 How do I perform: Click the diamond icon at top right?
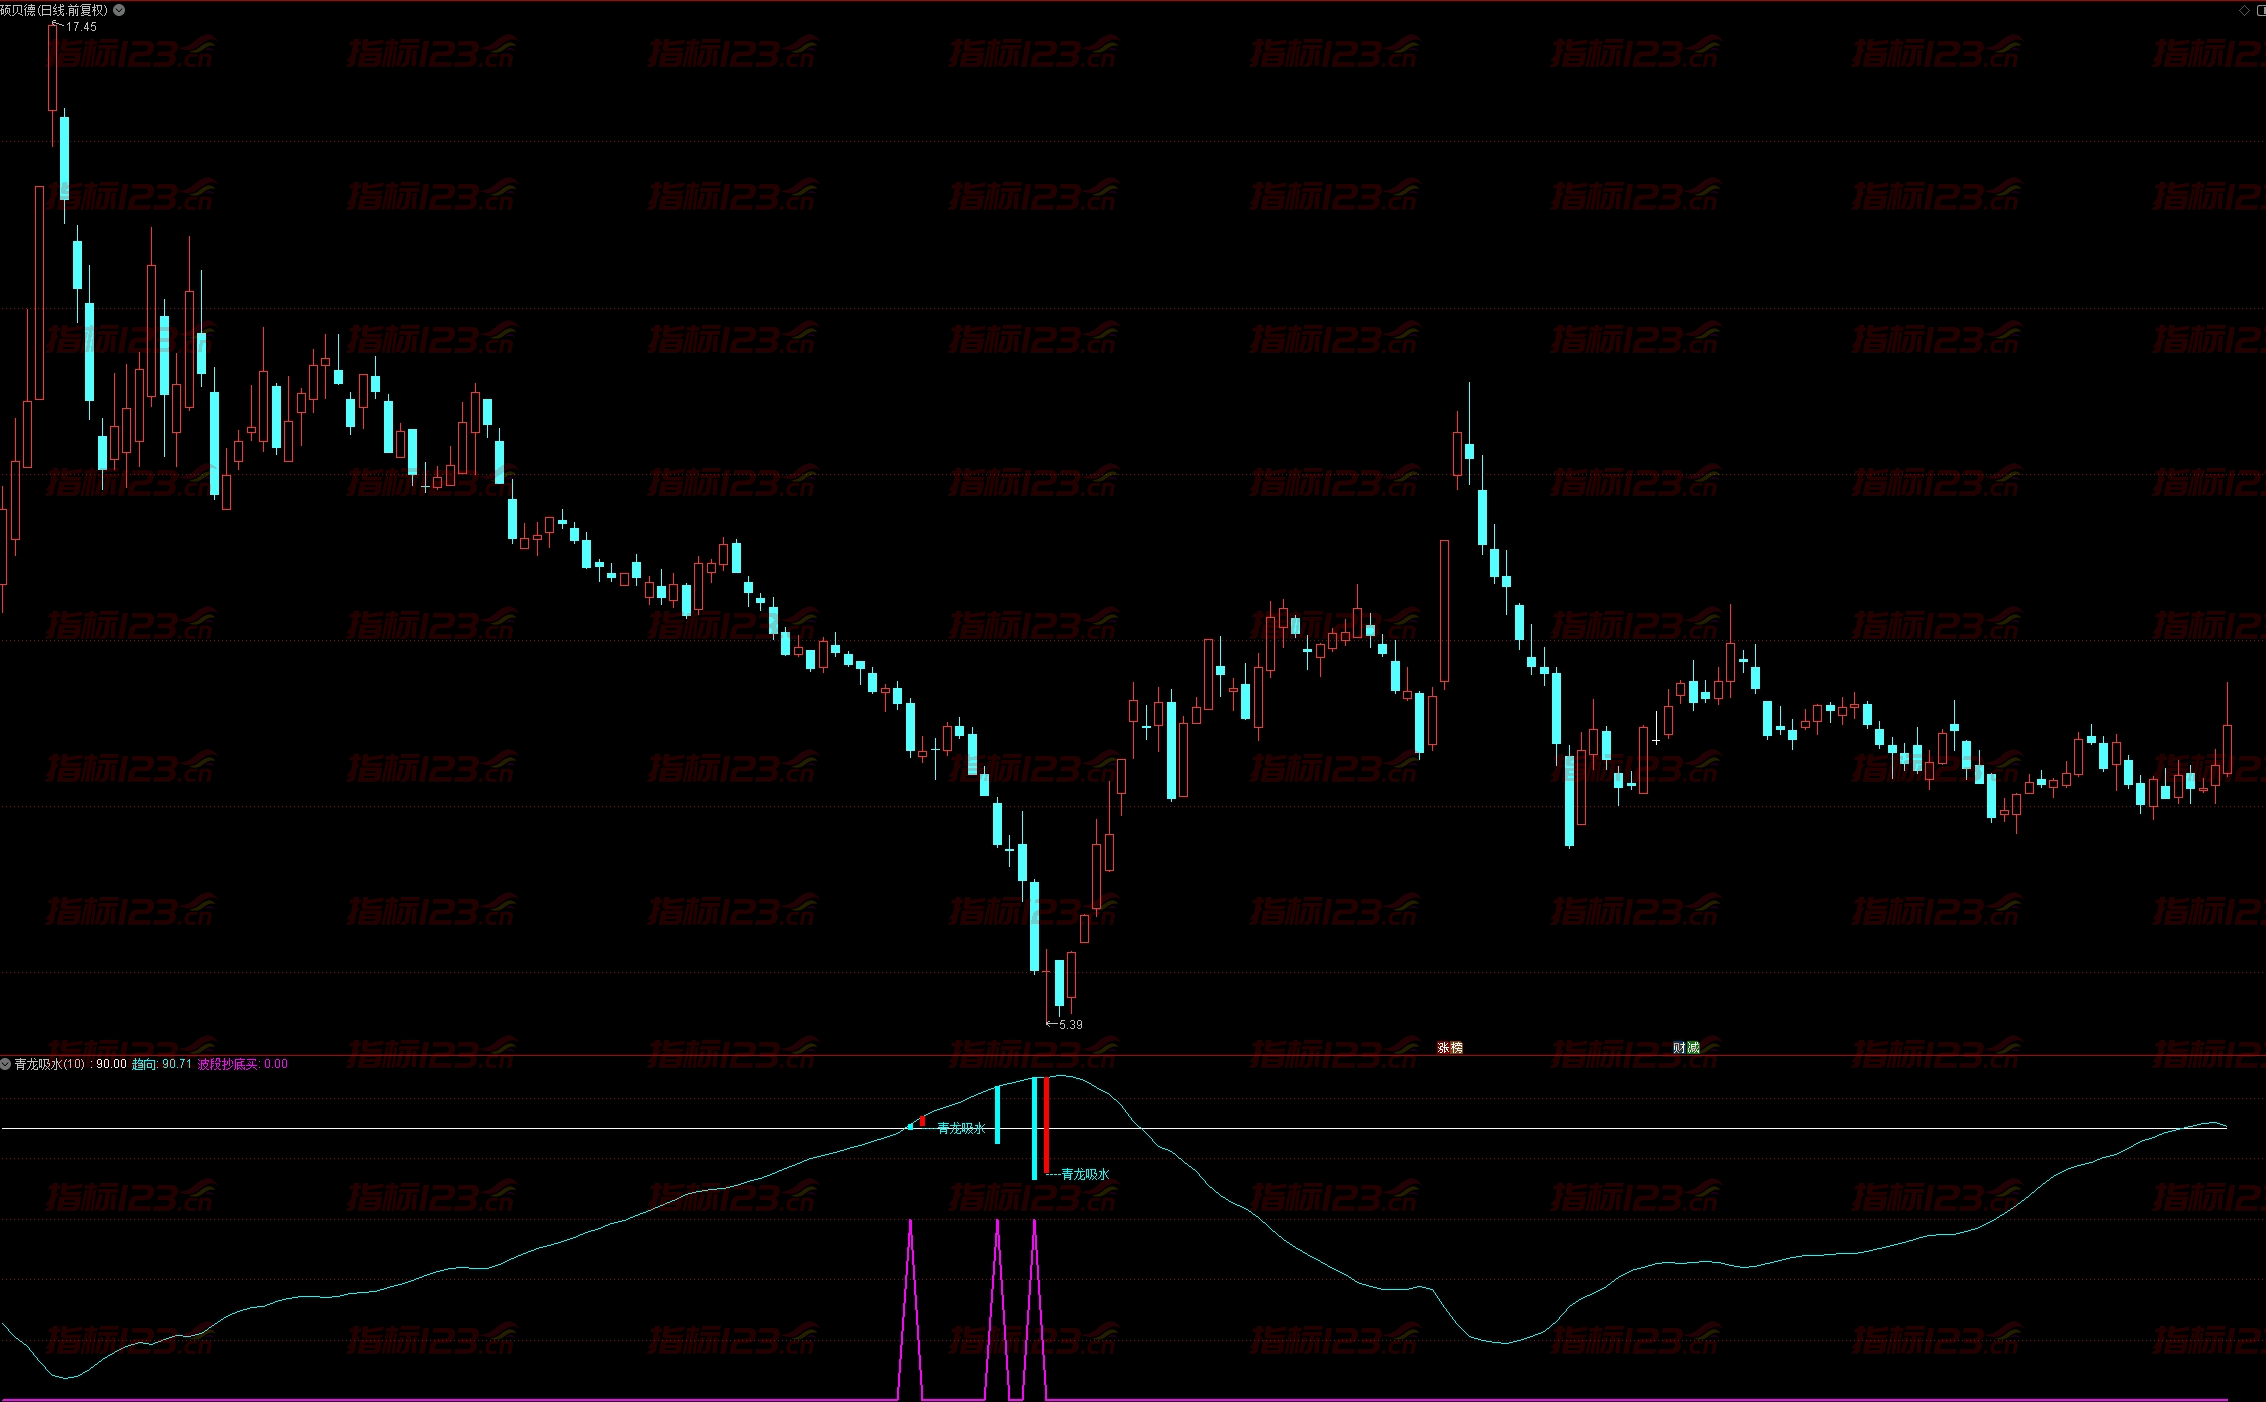pyautogui.click(x=2245, y=10)
